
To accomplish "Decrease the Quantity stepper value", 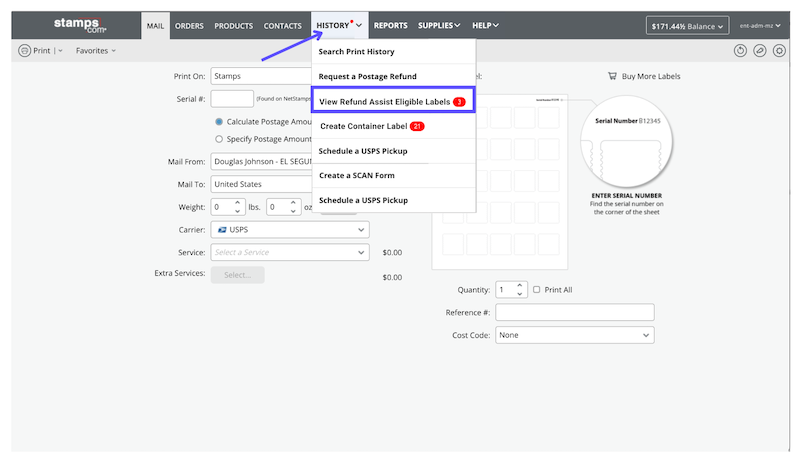I will pos(519,294).
